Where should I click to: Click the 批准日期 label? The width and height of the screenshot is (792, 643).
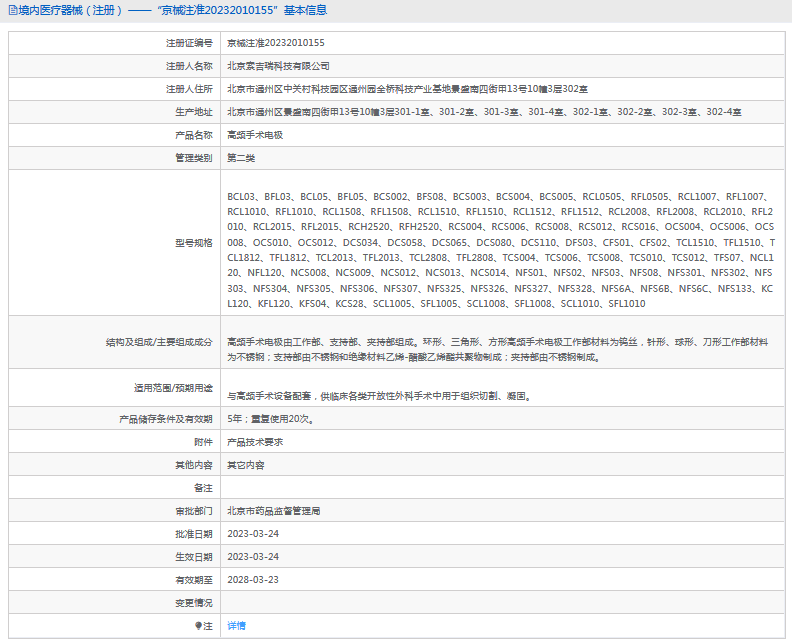[x=194, y=534]
